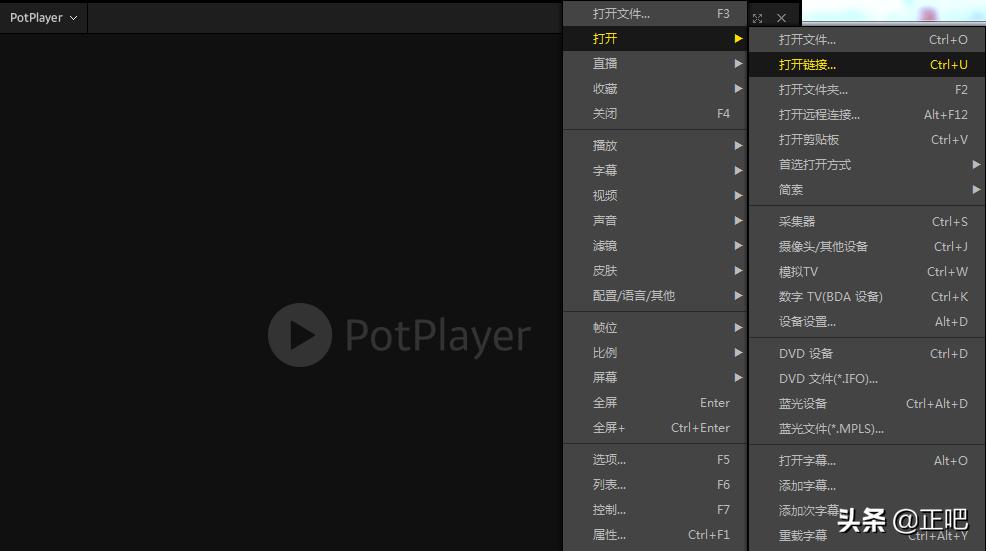Image resolution: width=986 pixels, height=551 pixels.
Task: Open 属性... Ctrl+F1 item
Action: pyautogui.click(x=655, y=535)
